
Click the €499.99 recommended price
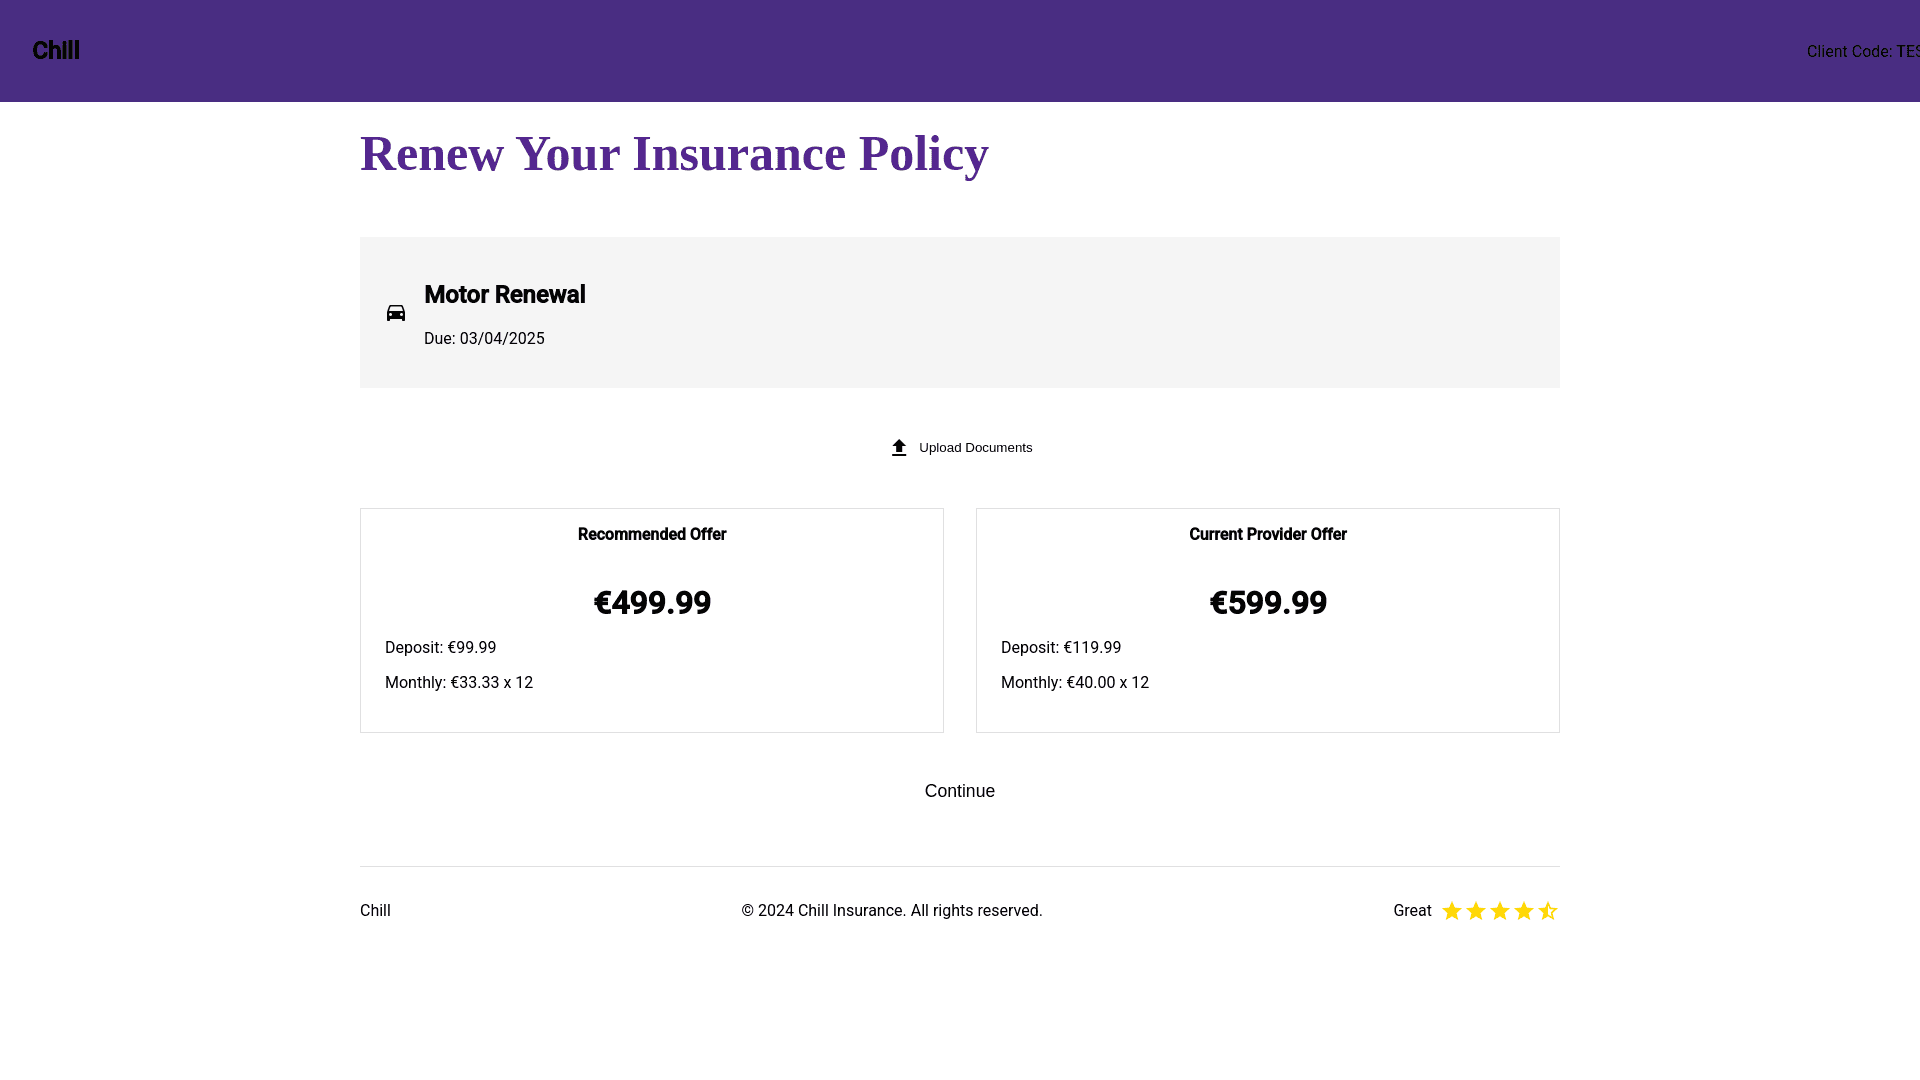[x=652, y=603]
